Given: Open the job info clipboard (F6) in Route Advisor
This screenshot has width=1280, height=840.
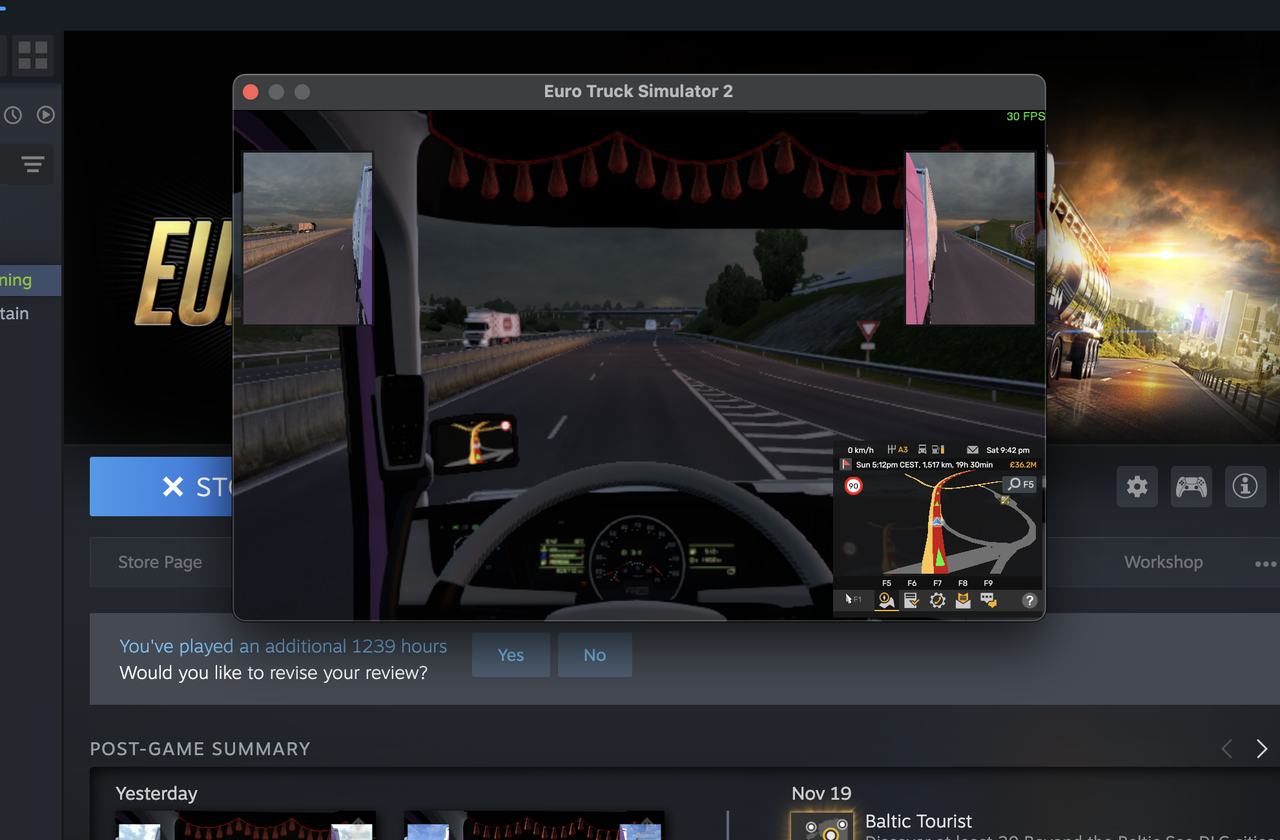Looking at the screenshot, I should (x=911, y=600).
